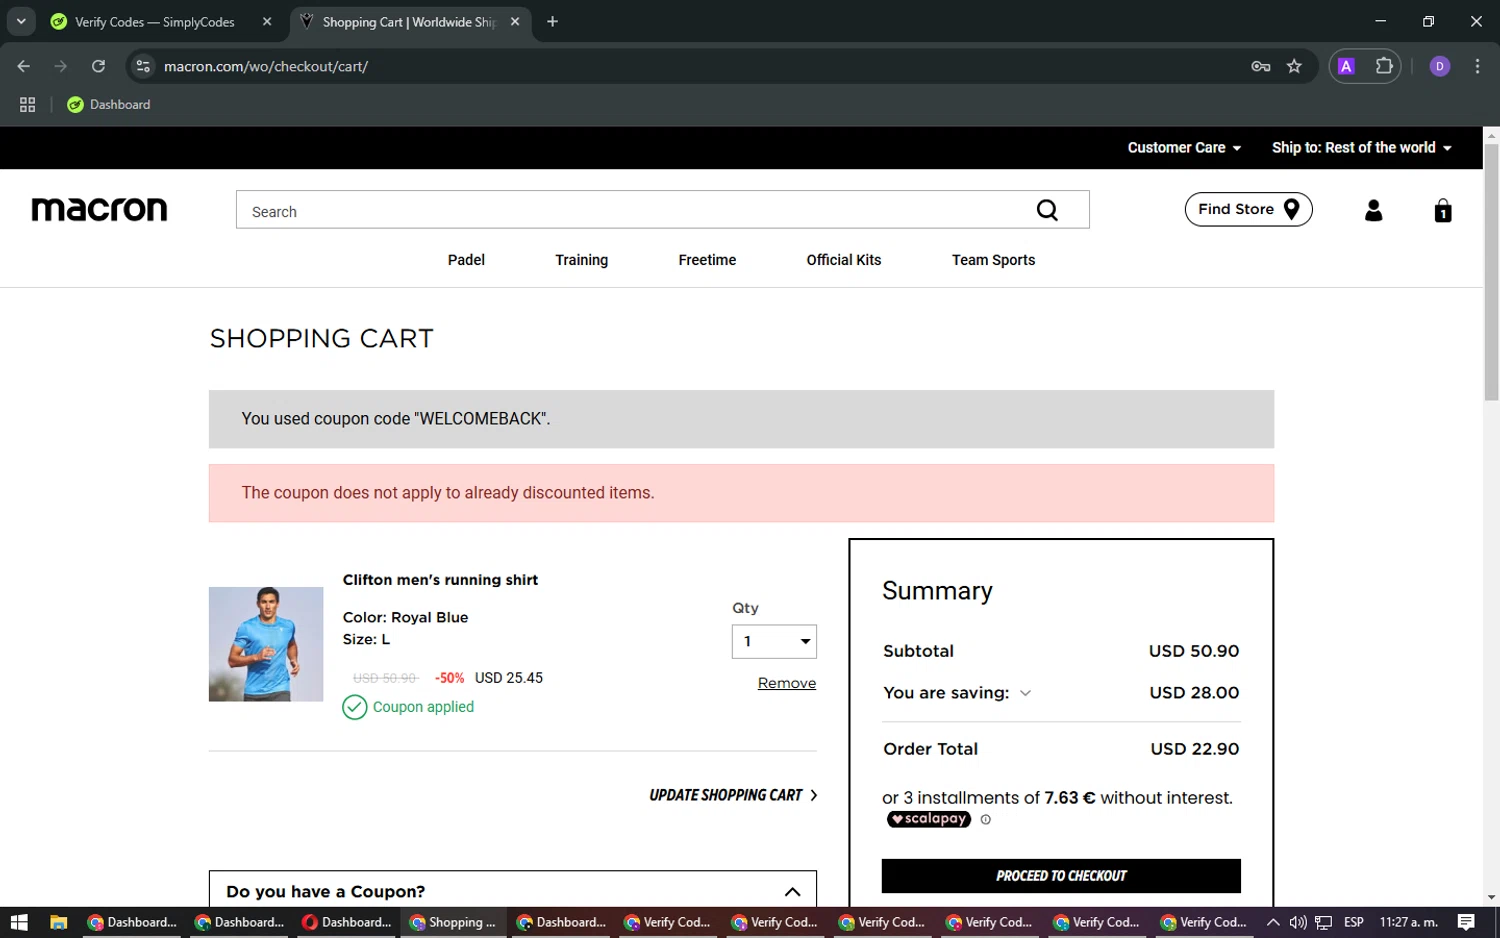Image resolution: width=1500 pixels, height=938 pixels.
Task: Switch to Verify Codes — SimplyCodes tab
Action: [x=155, y=21]
